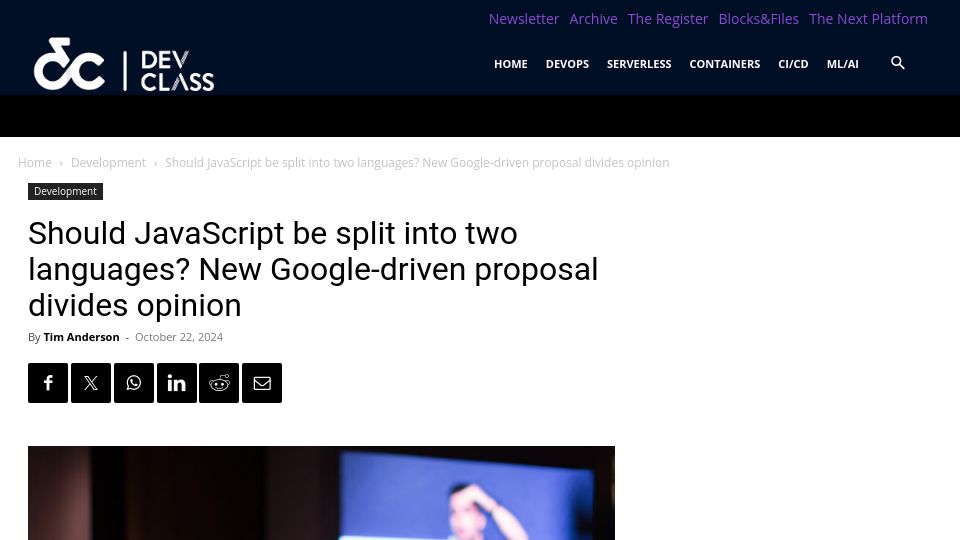Share article by email icon
Viewport: 960px width, 540px height.
point(261,383)
